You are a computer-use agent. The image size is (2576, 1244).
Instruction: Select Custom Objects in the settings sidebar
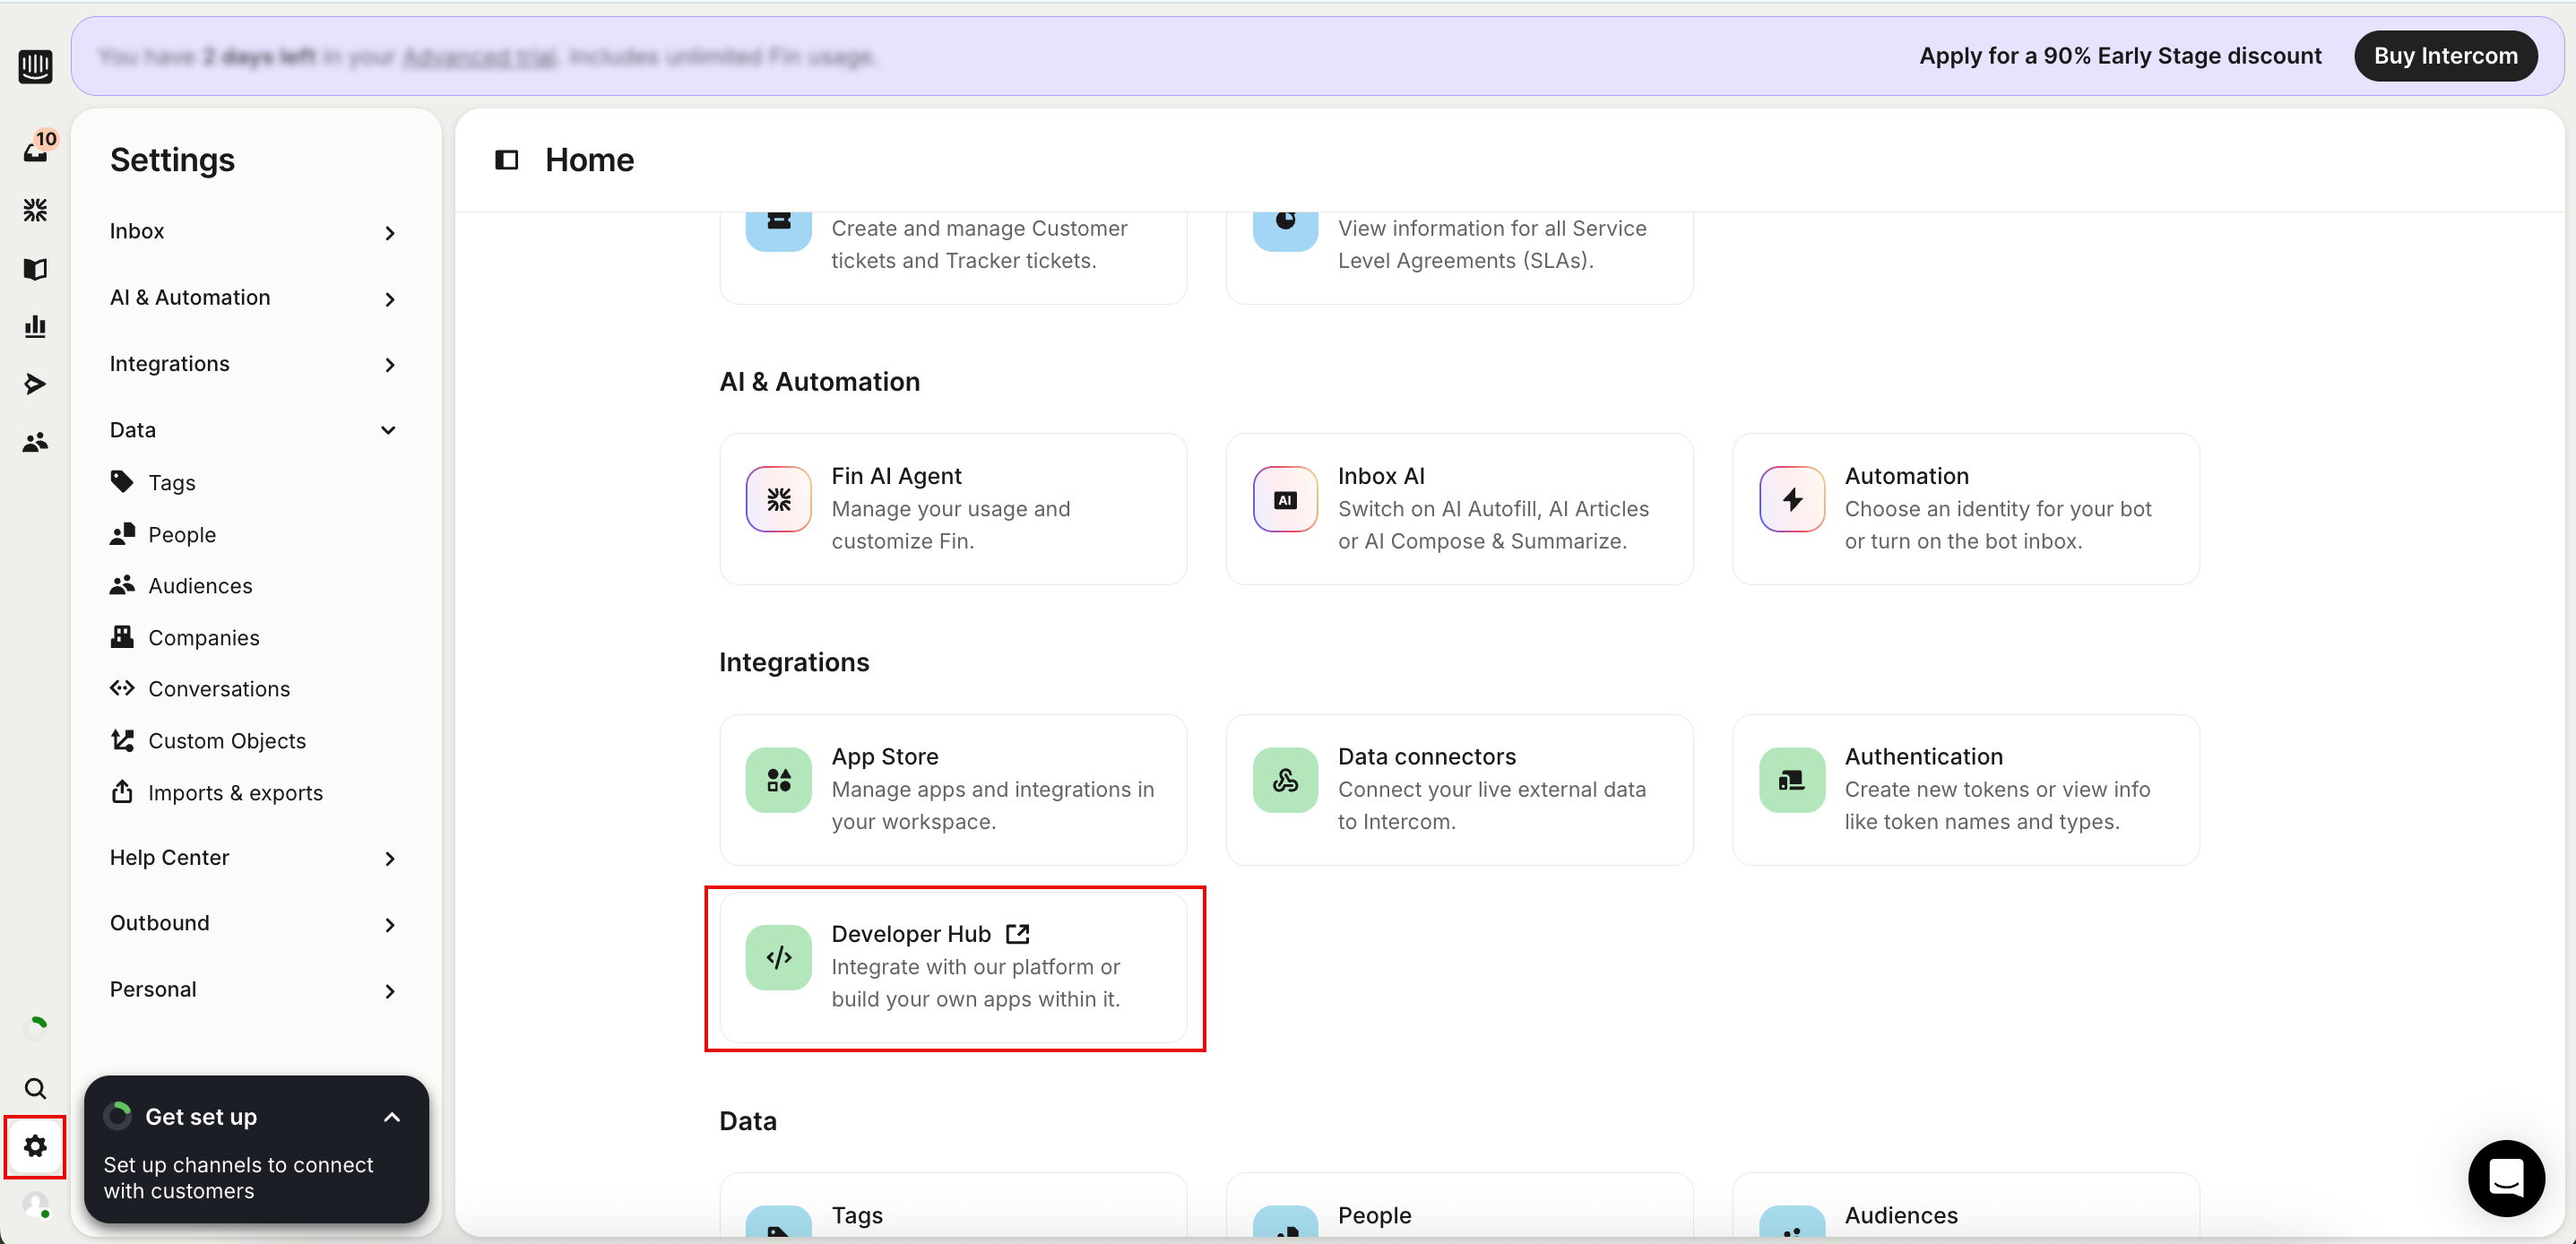(x=227, y=741)
